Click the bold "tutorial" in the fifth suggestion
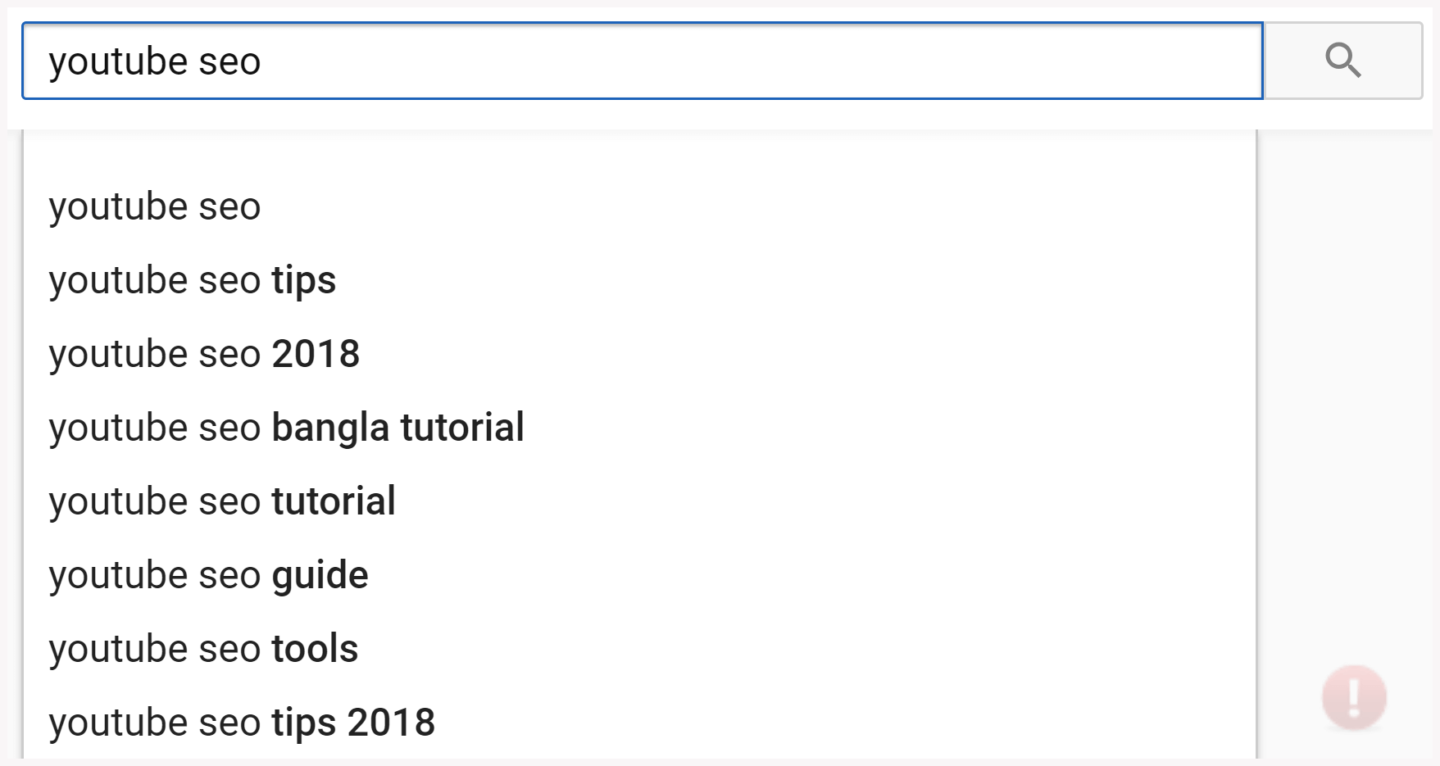The image size is (1440, 766). (334, 502)
